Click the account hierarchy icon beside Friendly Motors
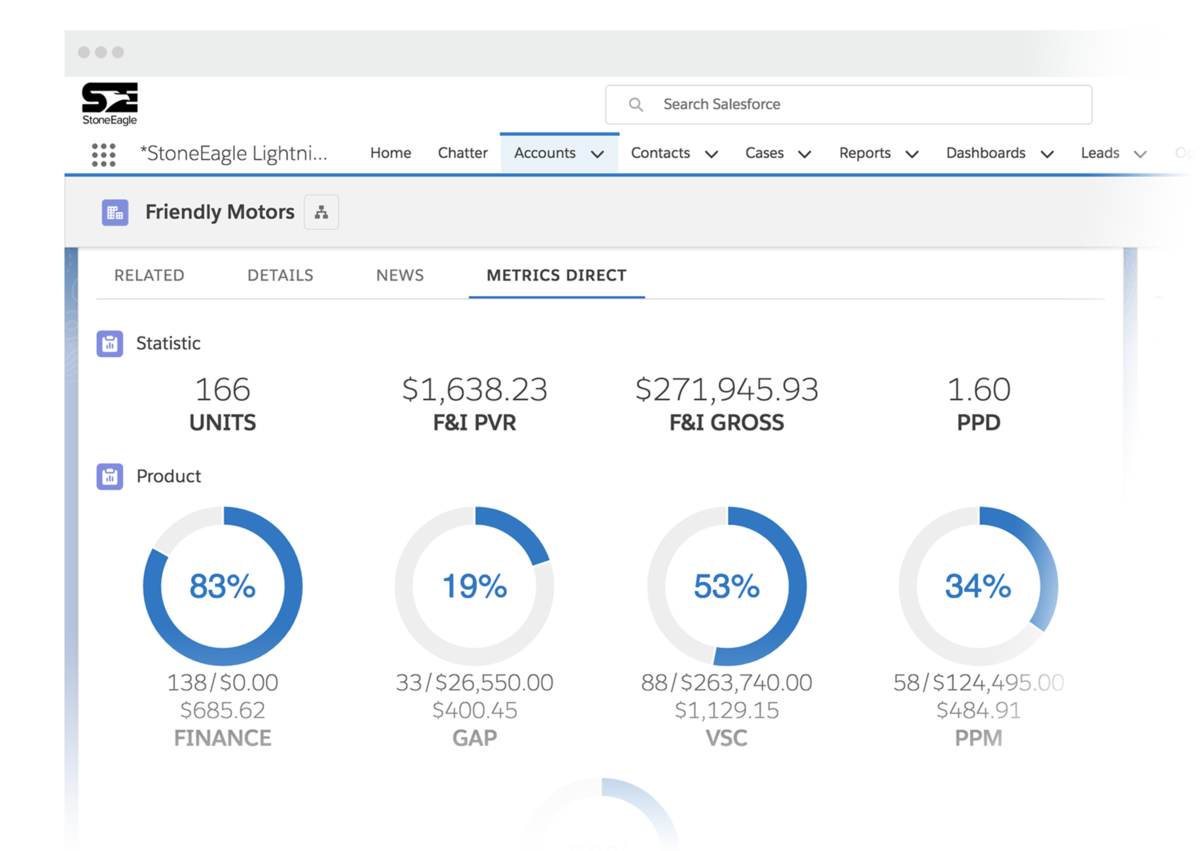Image resolution: width=1200 pixels, height=851 pixels. click(x=321, y=212)
